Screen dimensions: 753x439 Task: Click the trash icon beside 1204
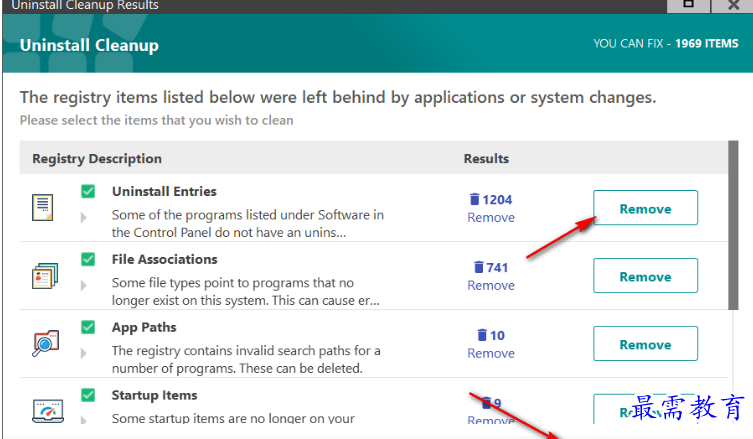pos(474,199)
